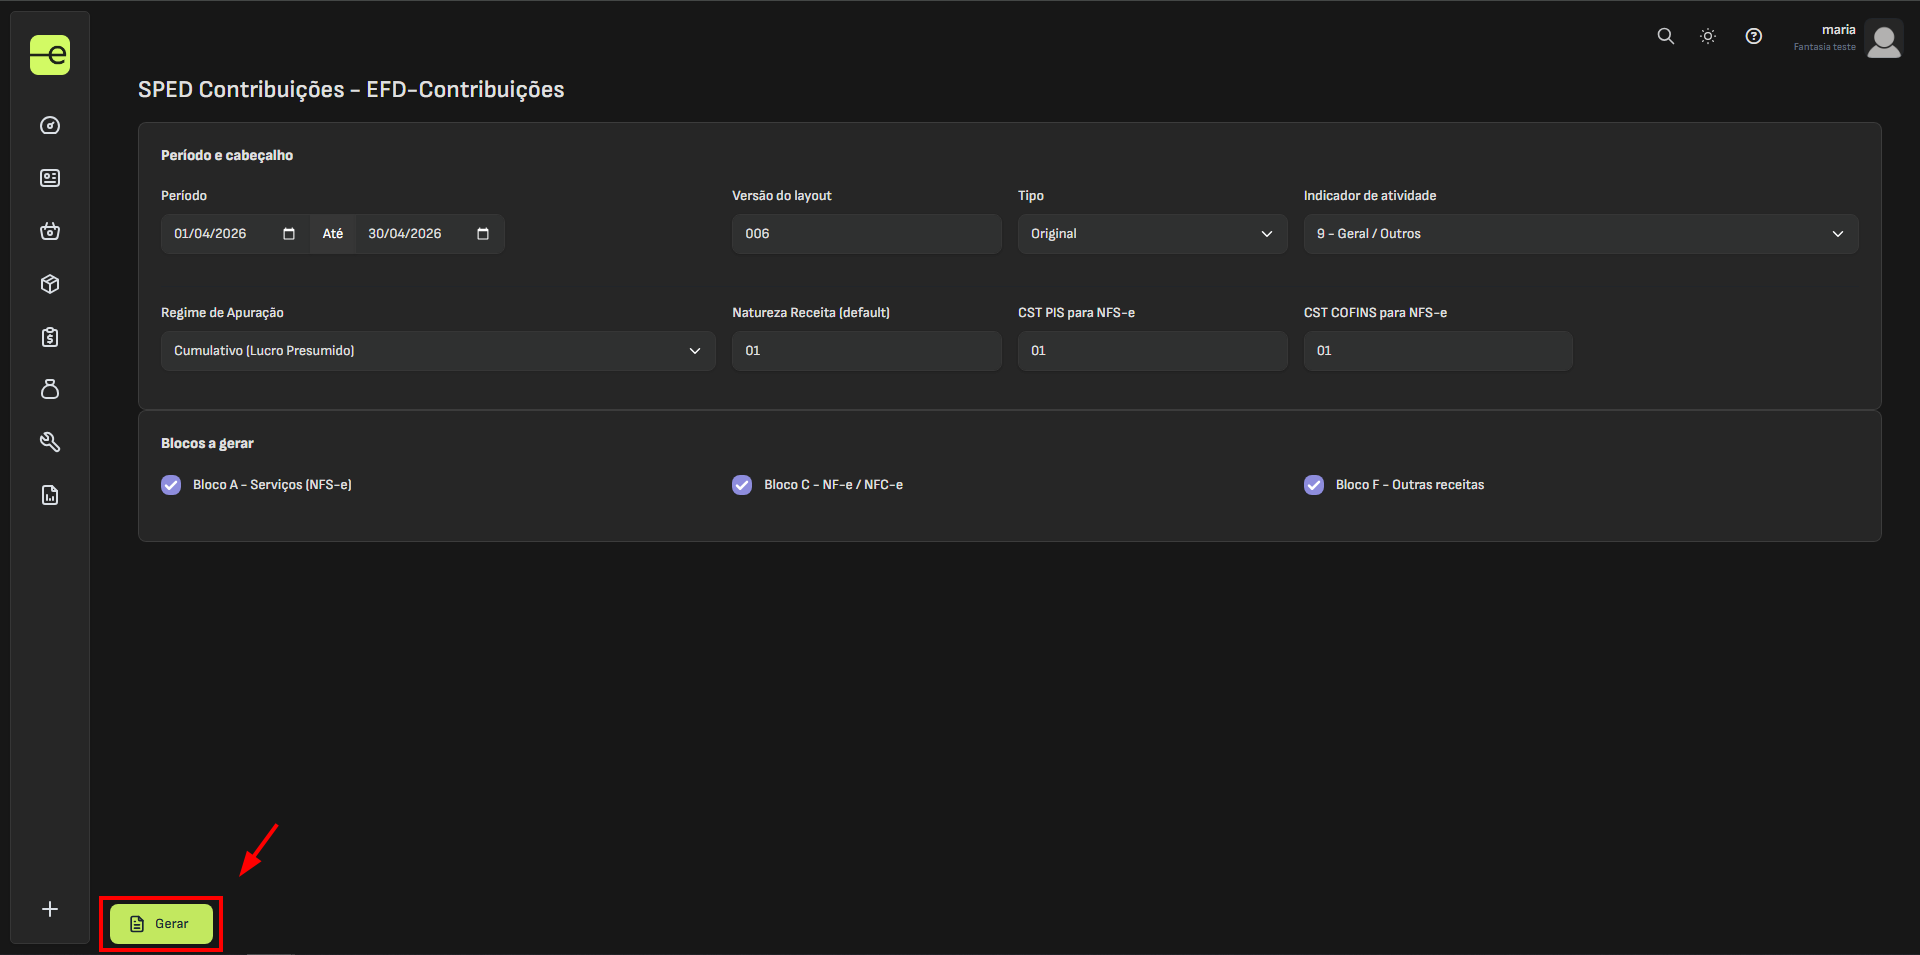Open the contact card icon in sidebar

coord(50,178)
